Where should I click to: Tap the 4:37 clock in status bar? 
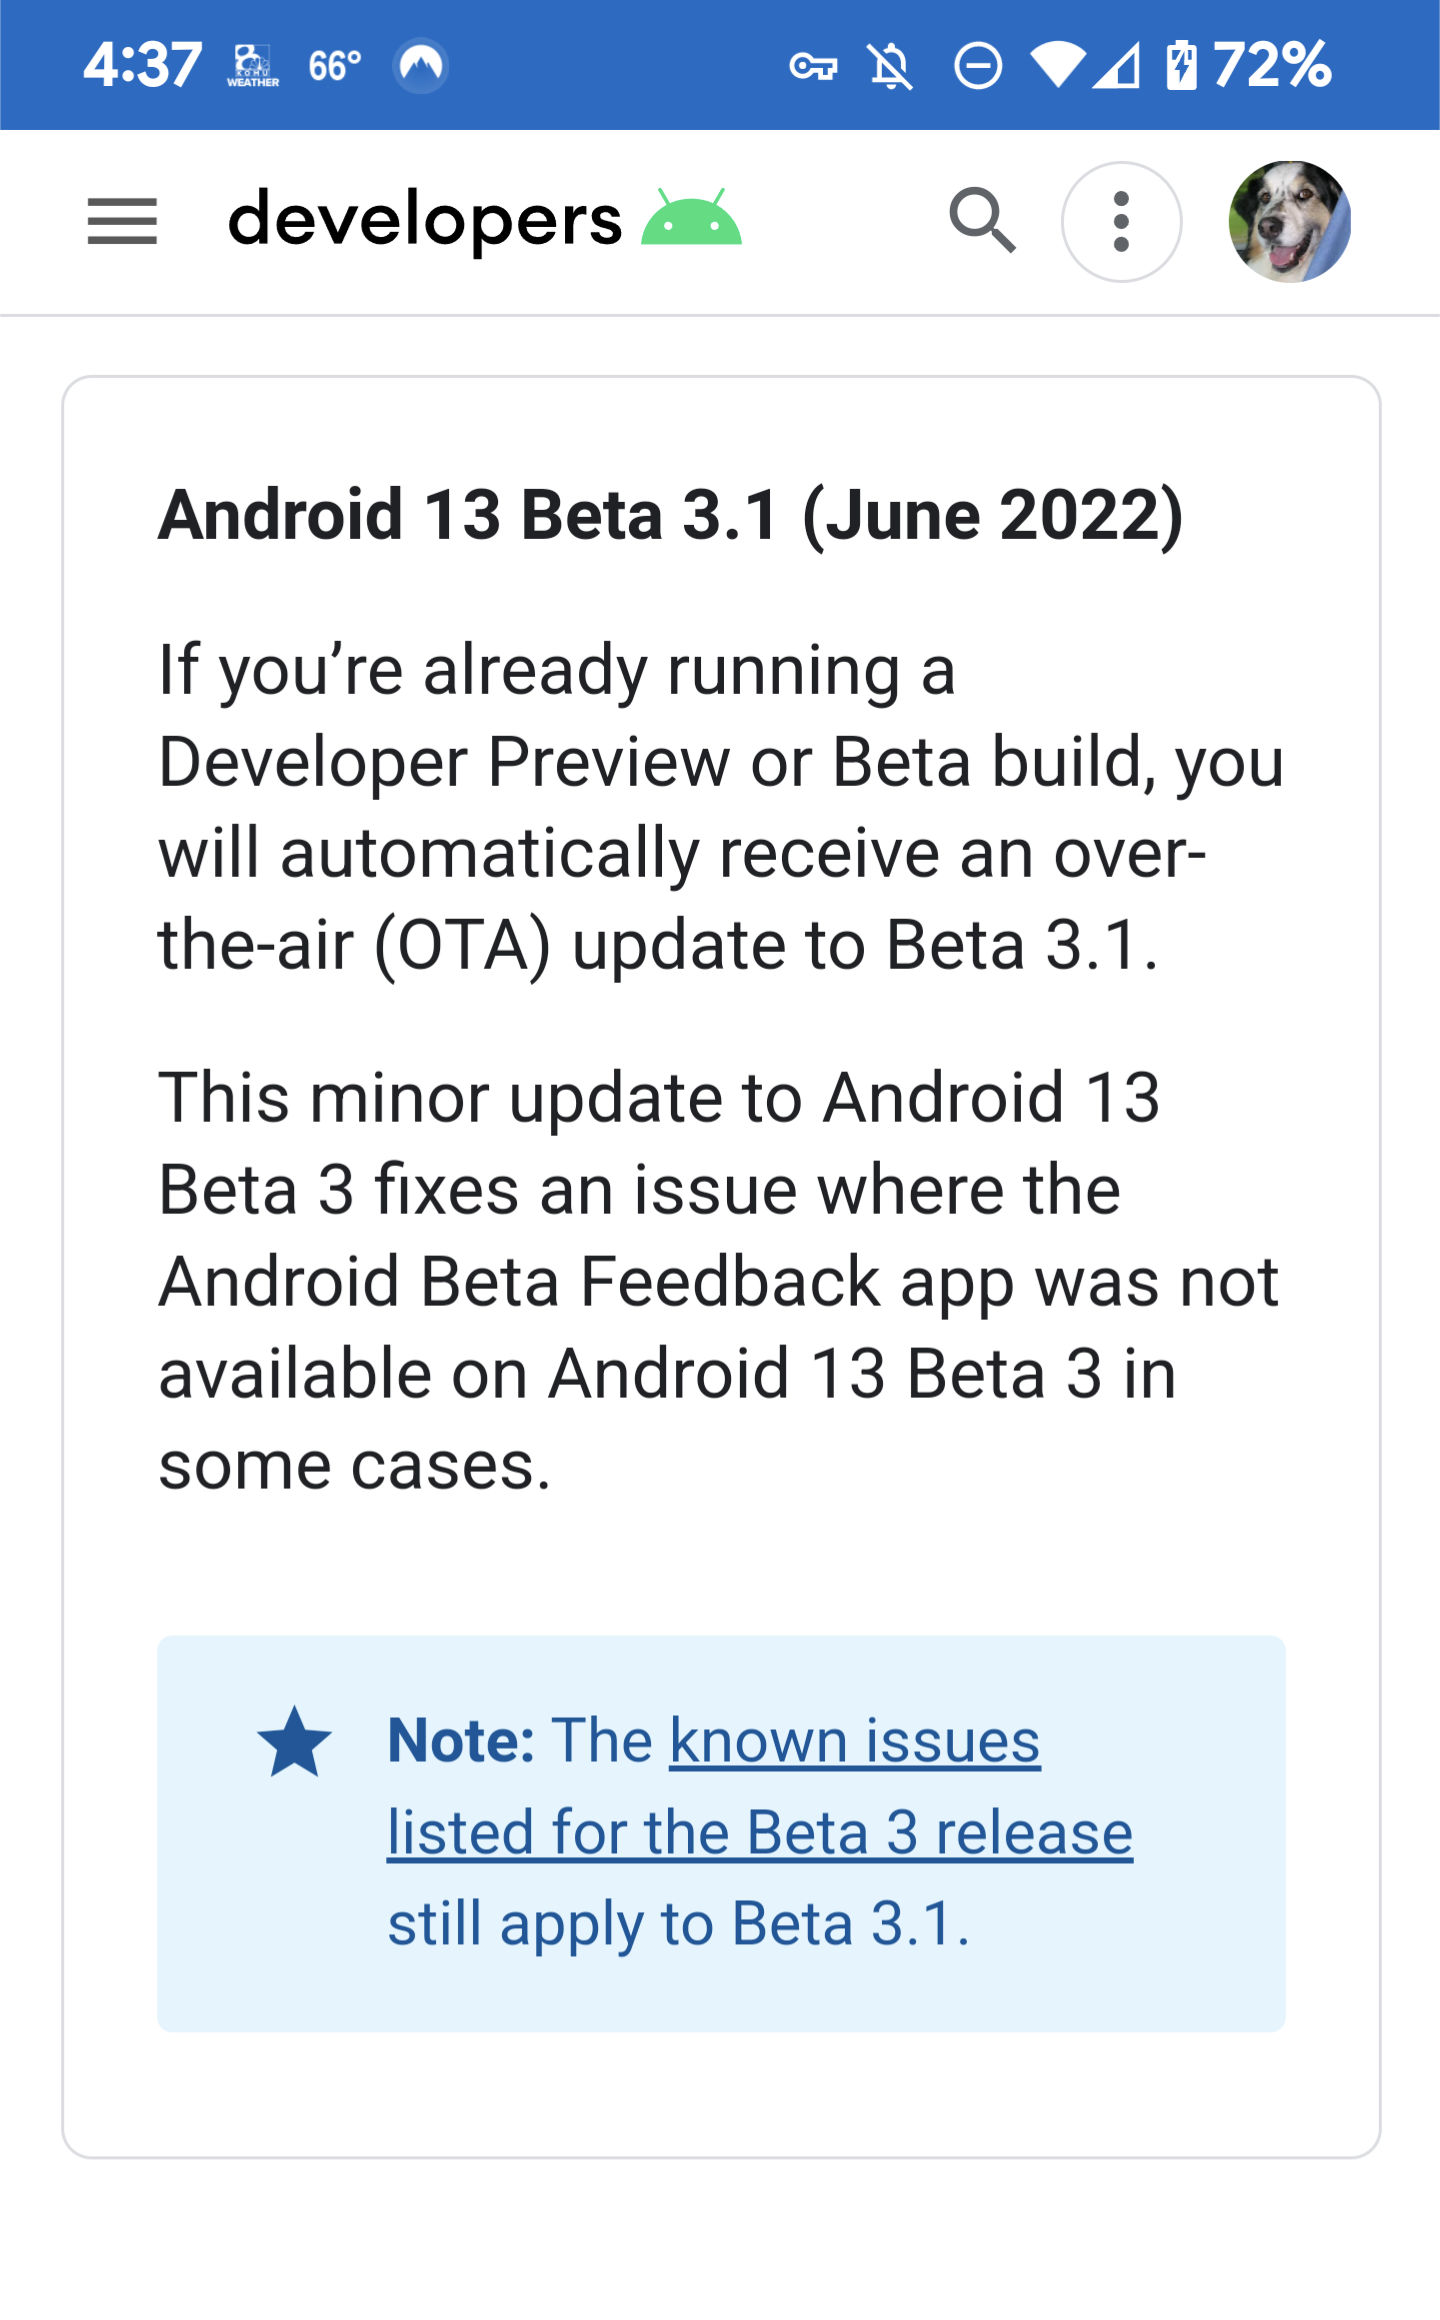pos(143,66)
